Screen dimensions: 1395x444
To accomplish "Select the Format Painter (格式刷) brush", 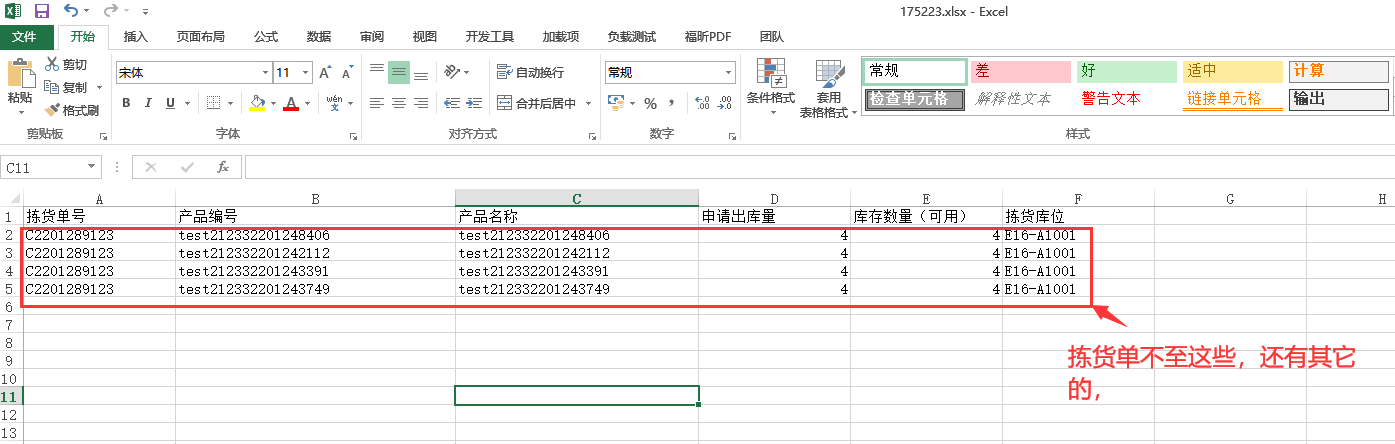I will [71, 110].
